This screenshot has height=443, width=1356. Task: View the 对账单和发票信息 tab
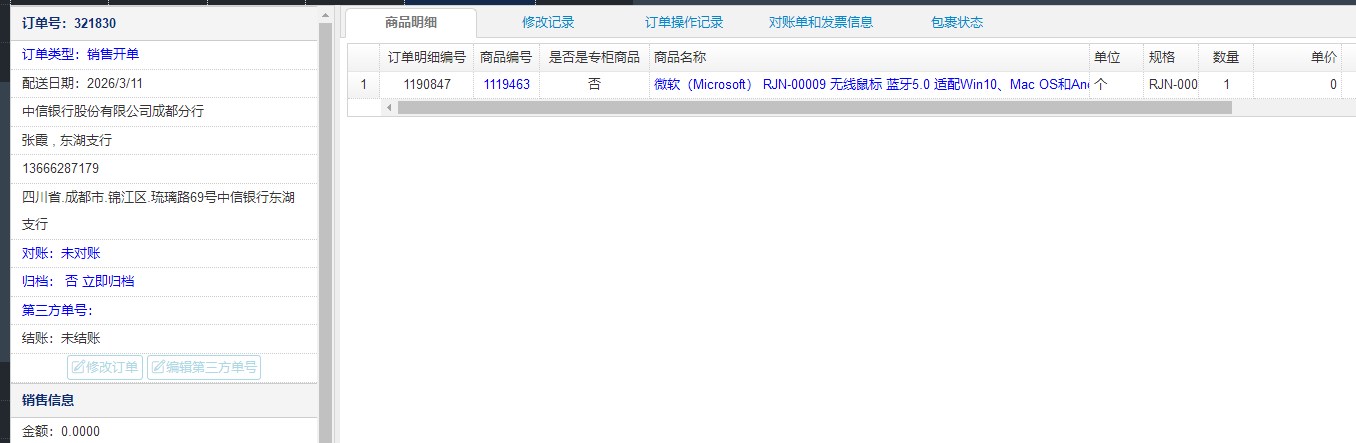click(820, 22)
